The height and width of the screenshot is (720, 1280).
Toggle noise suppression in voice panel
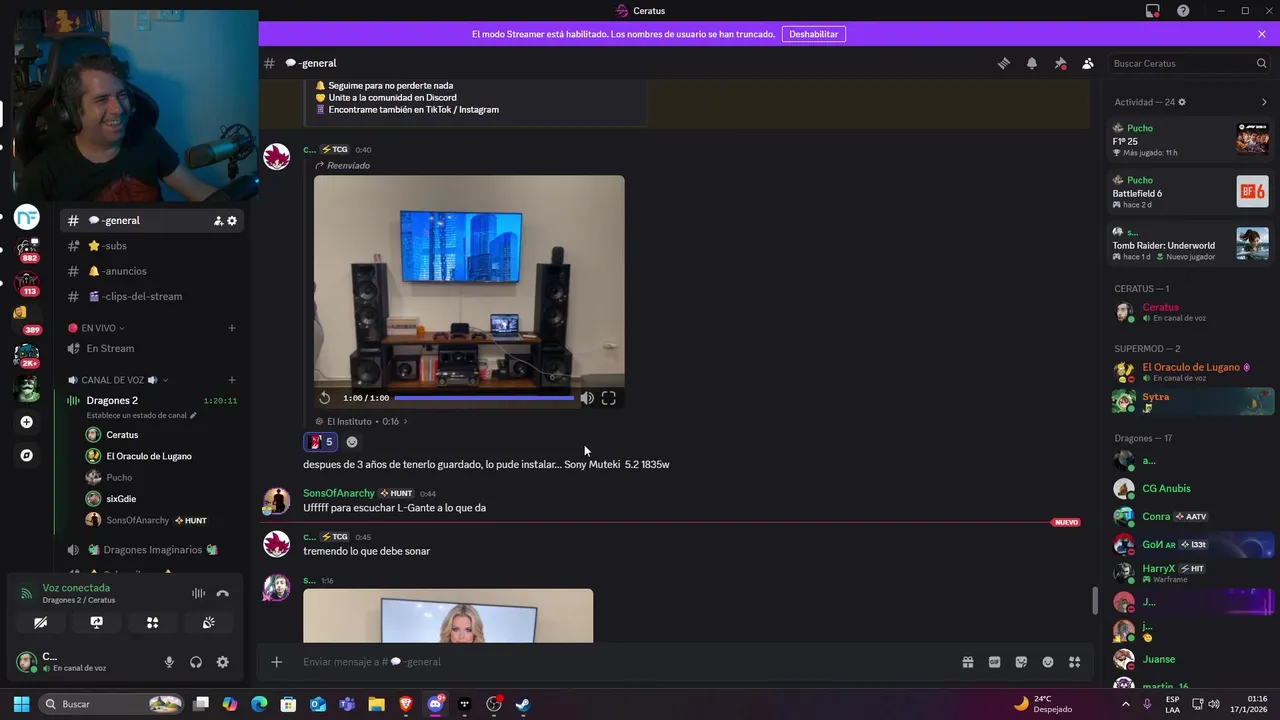(198, 593)
